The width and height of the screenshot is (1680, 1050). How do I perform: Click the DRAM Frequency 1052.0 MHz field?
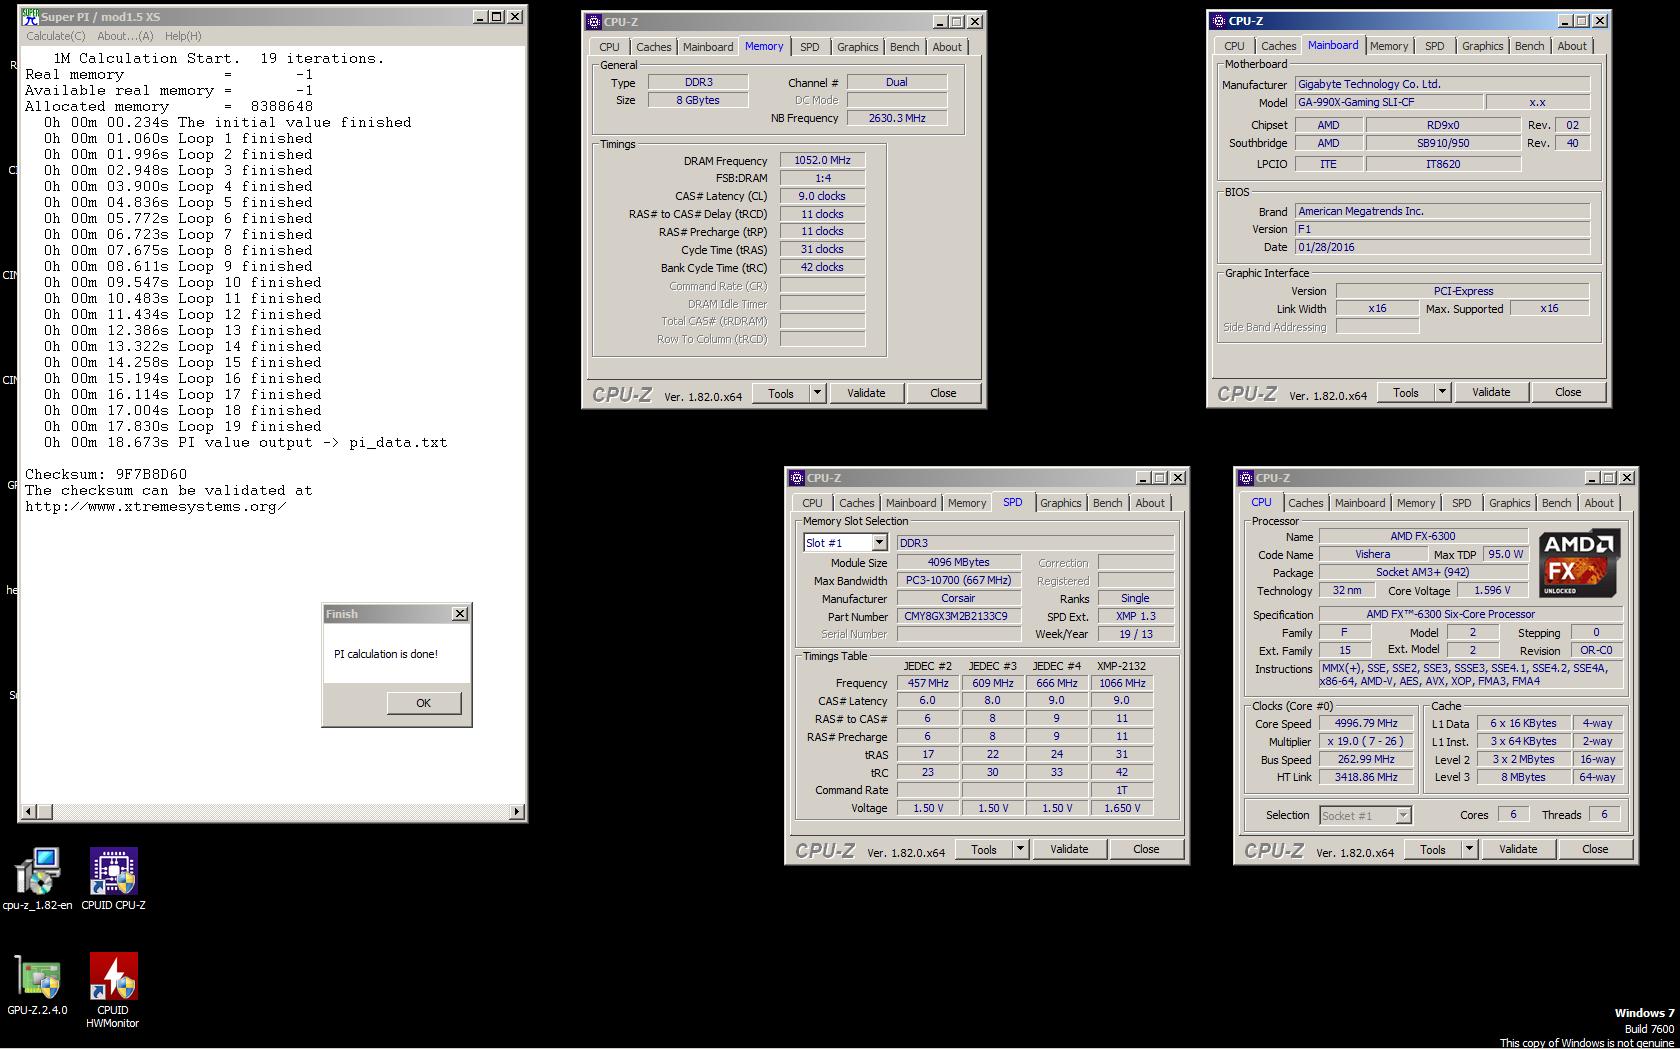822,160
